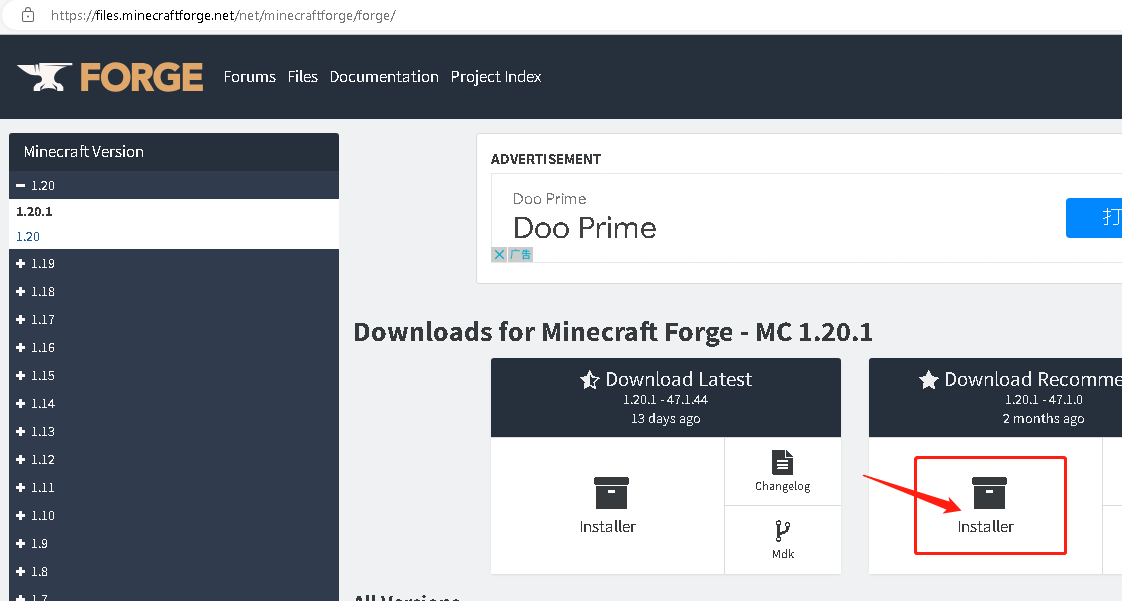
Task: Expand the 1.9 version group
Action: (174, 543)
